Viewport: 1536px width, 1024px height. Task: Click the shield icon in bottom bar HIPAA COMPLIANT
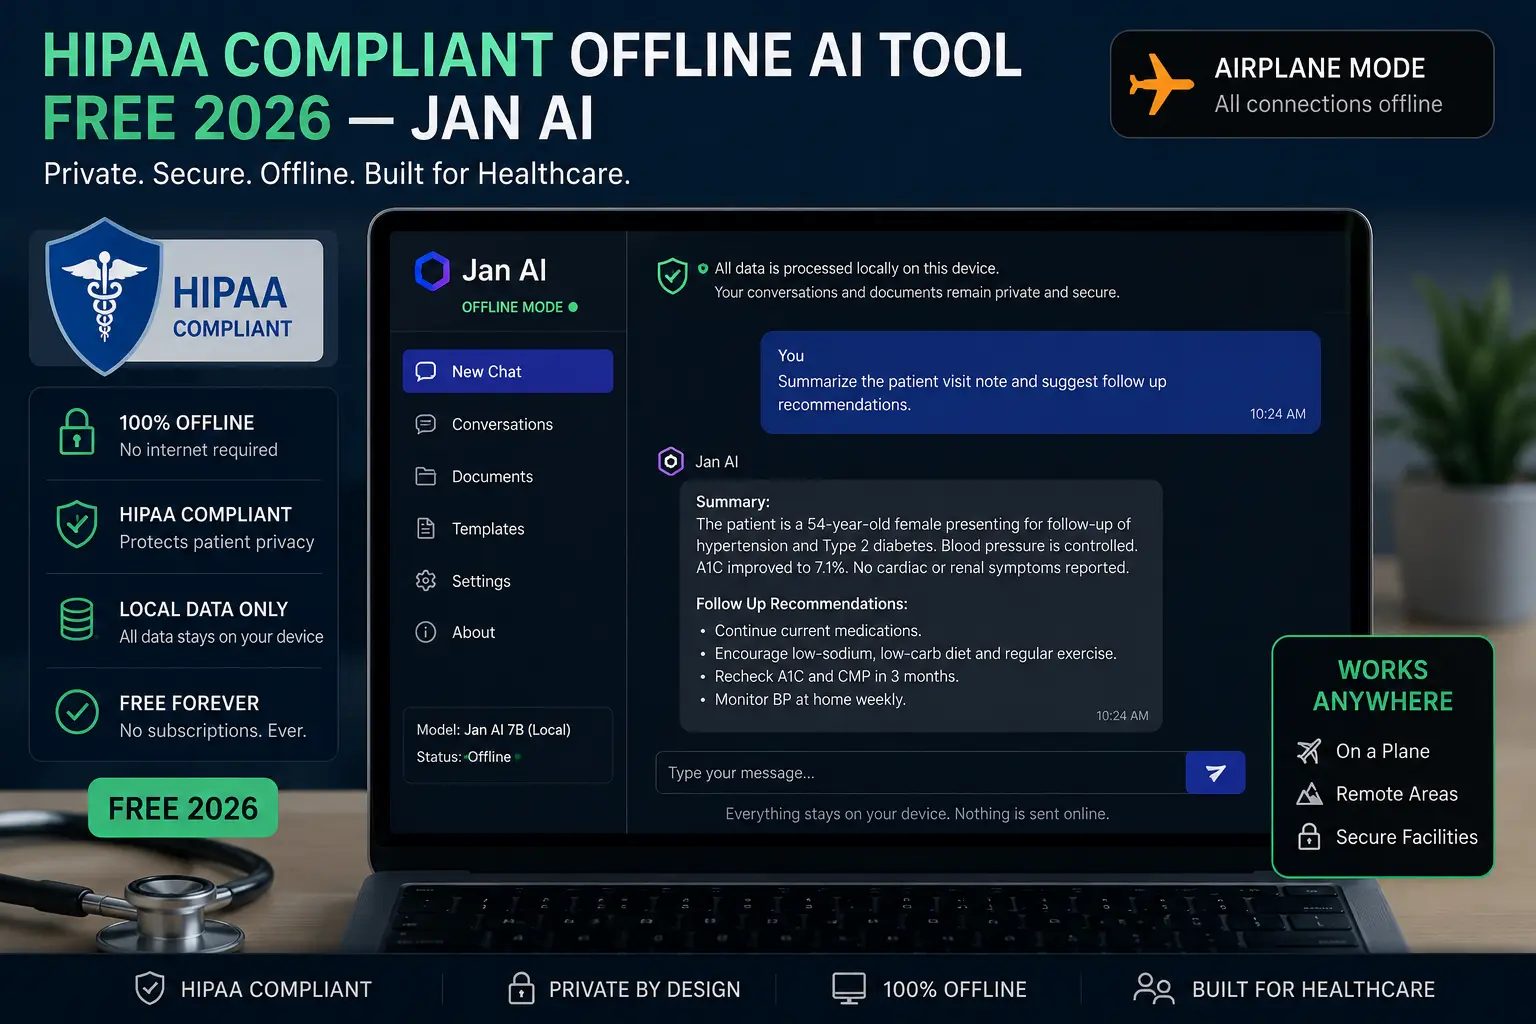[x=150, y=988]
